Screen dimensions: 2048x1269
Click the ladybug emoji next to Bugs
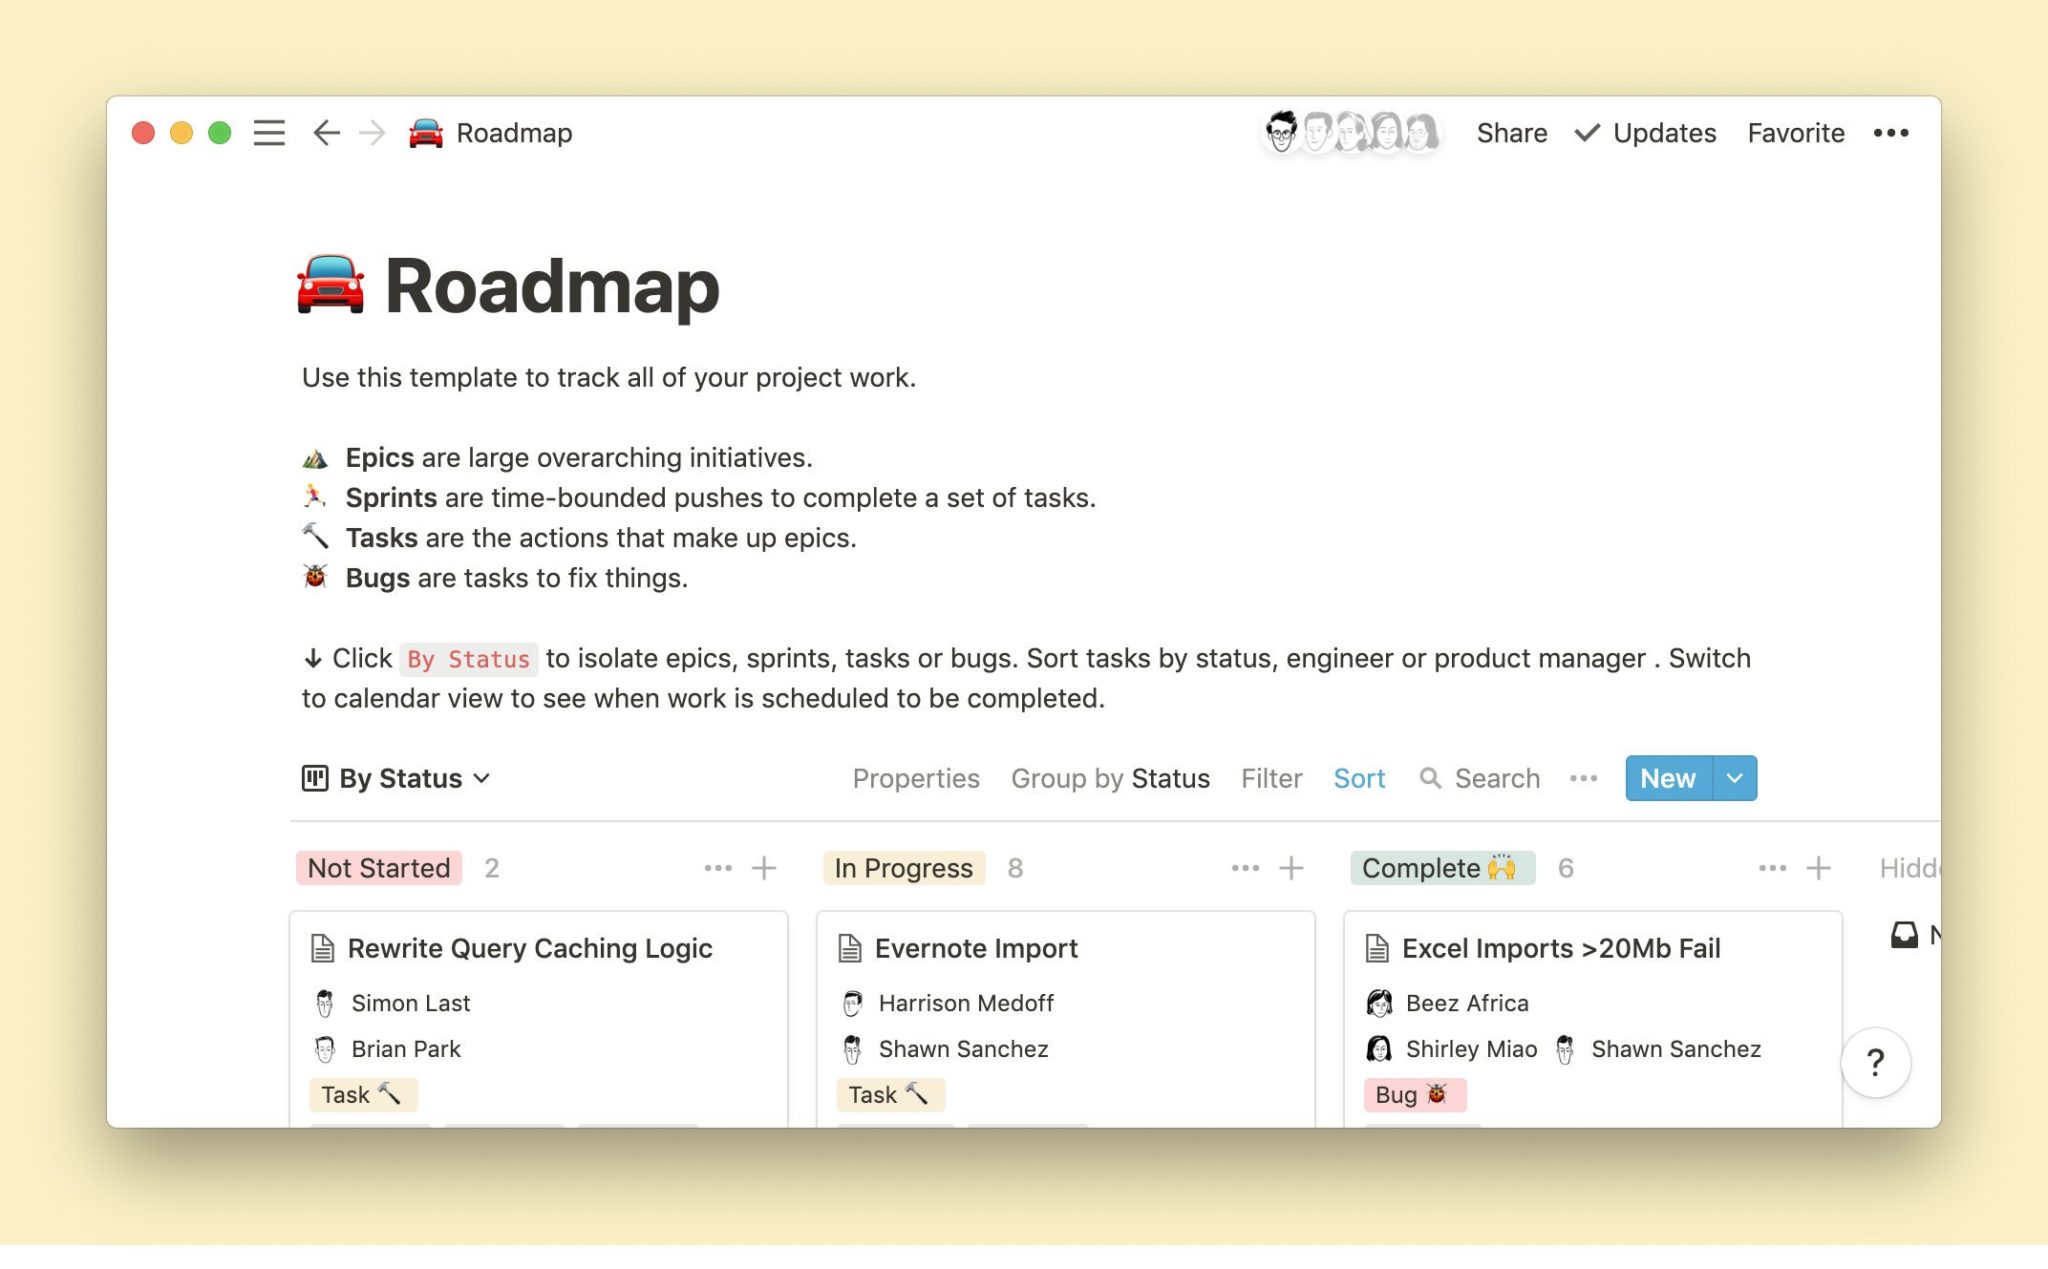pos(315,577)
